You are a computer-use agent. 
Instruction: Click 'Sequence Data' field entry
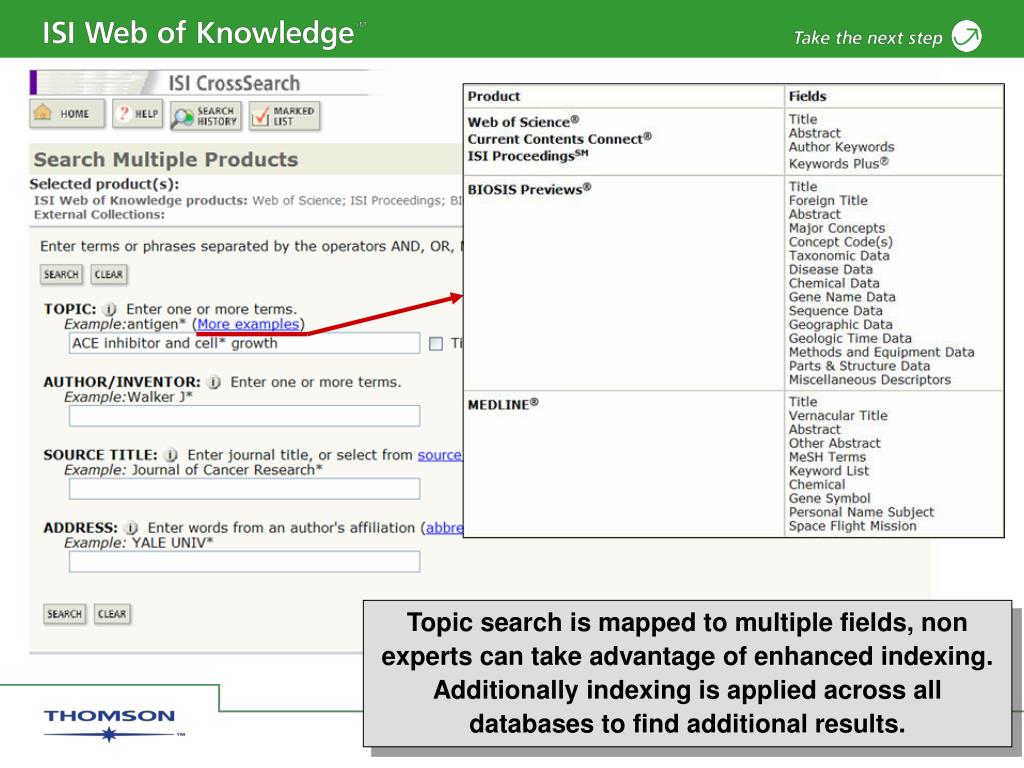click(835, 311)
